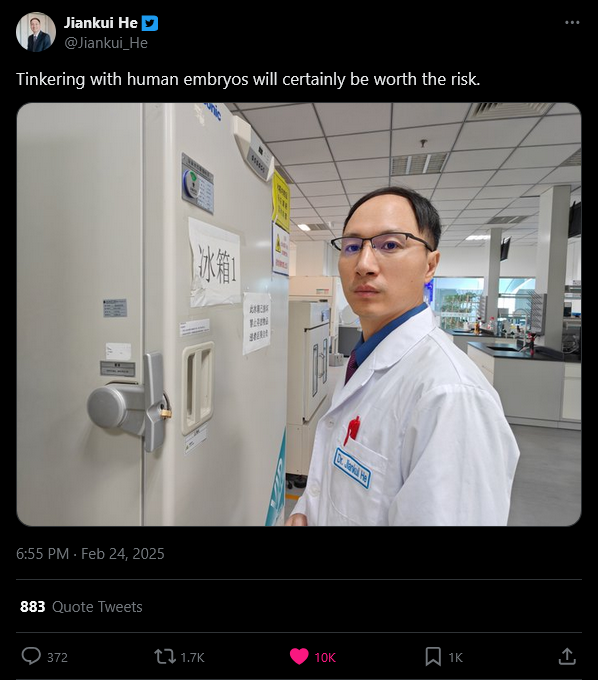The height and width of the screenshot is (680, 598).
Task: Click the 10K likes count
Action: click(325, 657)
